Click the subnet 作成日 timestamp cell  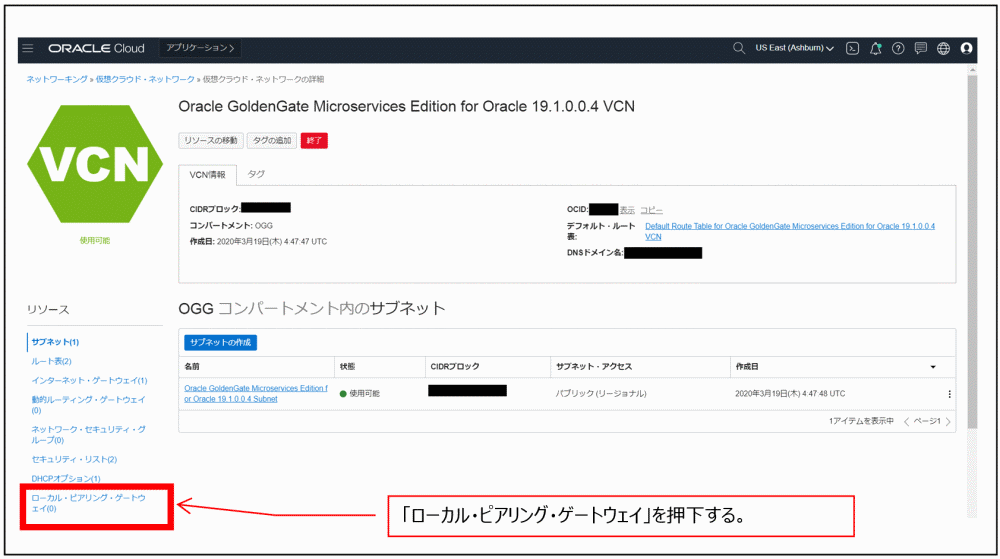point(790,394)
